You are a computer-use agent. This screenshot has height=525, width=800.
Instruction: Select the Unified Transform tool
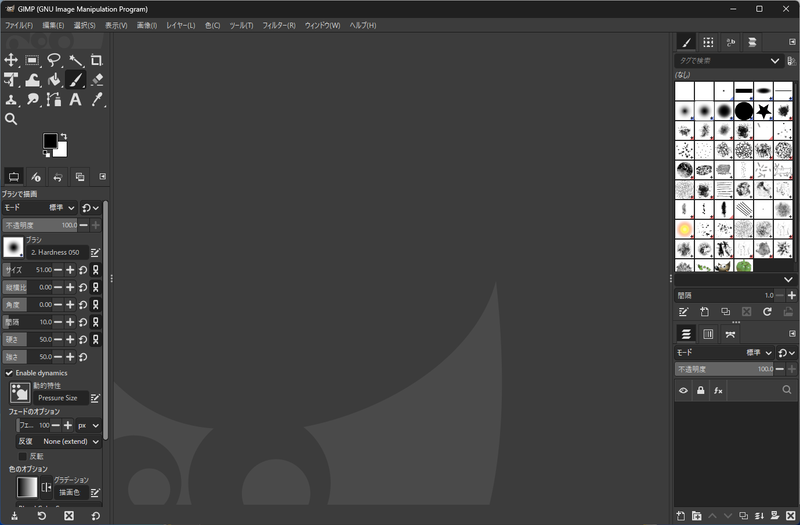pyautogui.click(x=11, y=80)
